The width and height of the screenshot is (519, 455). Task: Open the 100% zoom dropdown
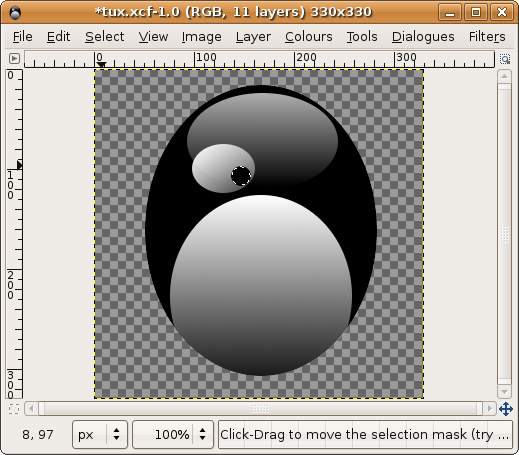click(202, 434)
